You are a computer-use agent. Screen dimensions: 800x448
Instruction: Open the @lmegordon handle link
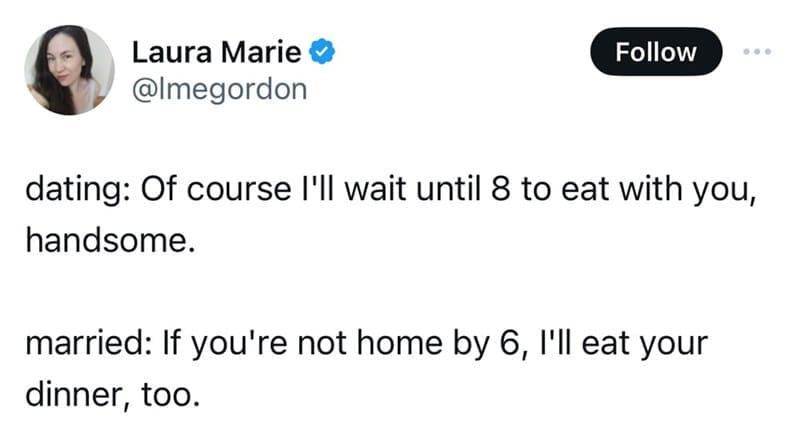[x=219, y=90]
